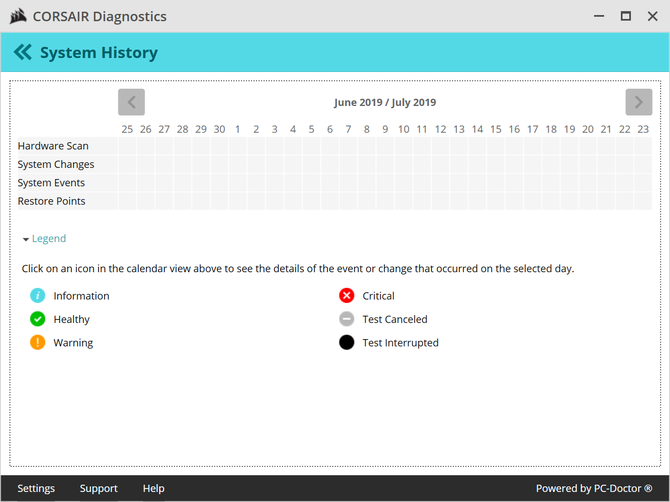Open Support in the bottom bar
Image resolution: width=670 pixels, height=502 pixels.
coord(98,488)
